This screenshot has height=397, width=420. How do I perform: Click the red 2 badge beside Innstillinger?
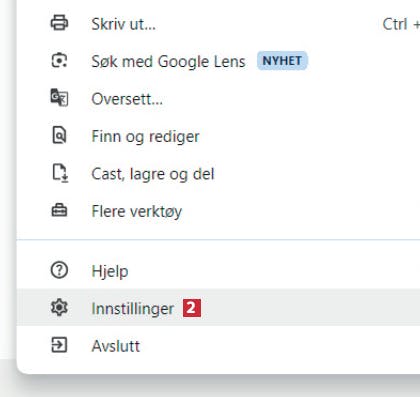[x=192, y=308]
